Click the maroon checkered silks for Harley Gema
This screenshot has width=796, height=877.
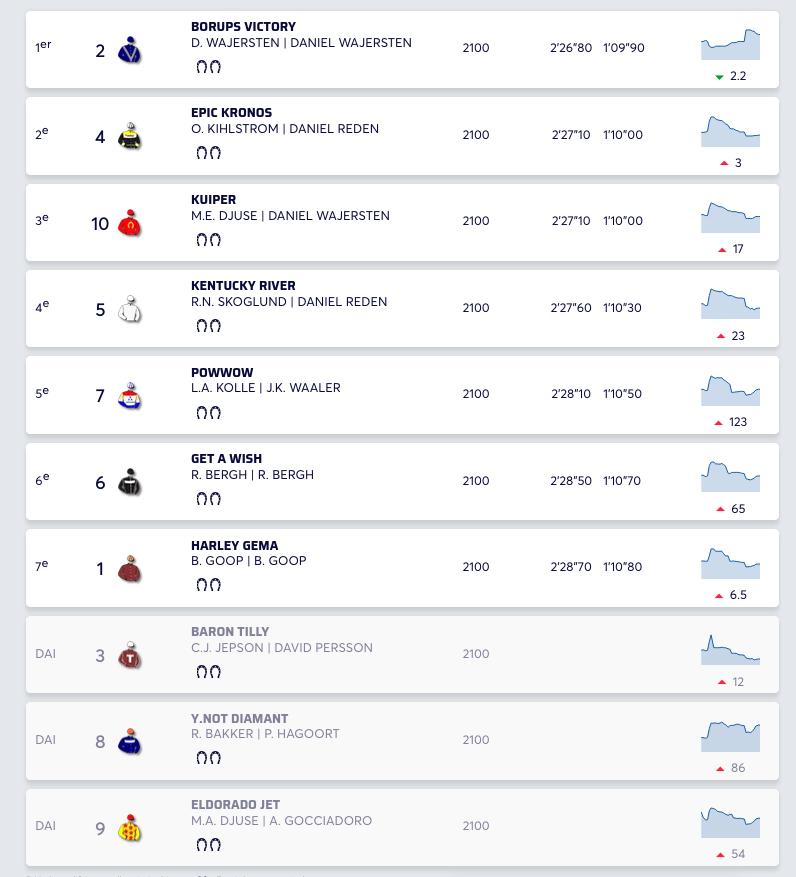point(129,568)
